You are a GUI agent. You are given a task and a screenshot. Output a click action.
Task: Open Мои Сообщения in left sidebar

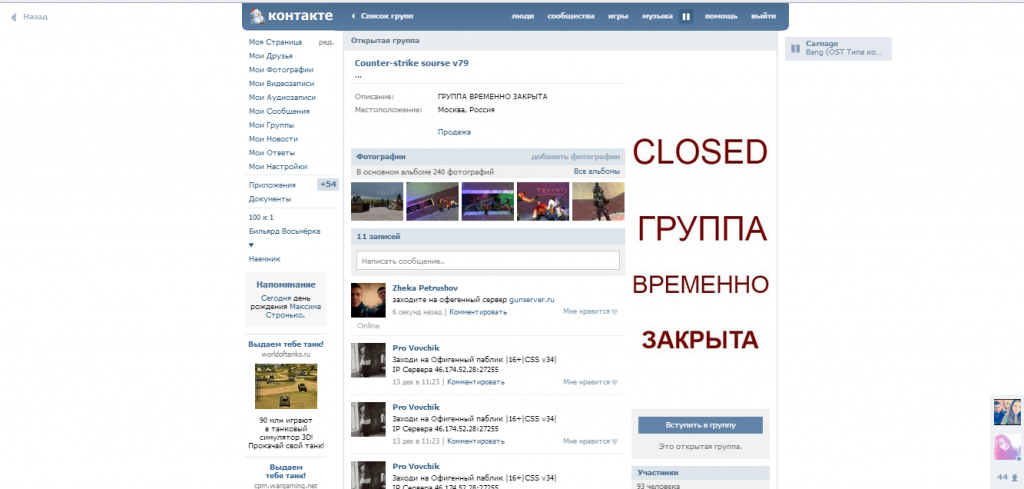tap(278, 111)
